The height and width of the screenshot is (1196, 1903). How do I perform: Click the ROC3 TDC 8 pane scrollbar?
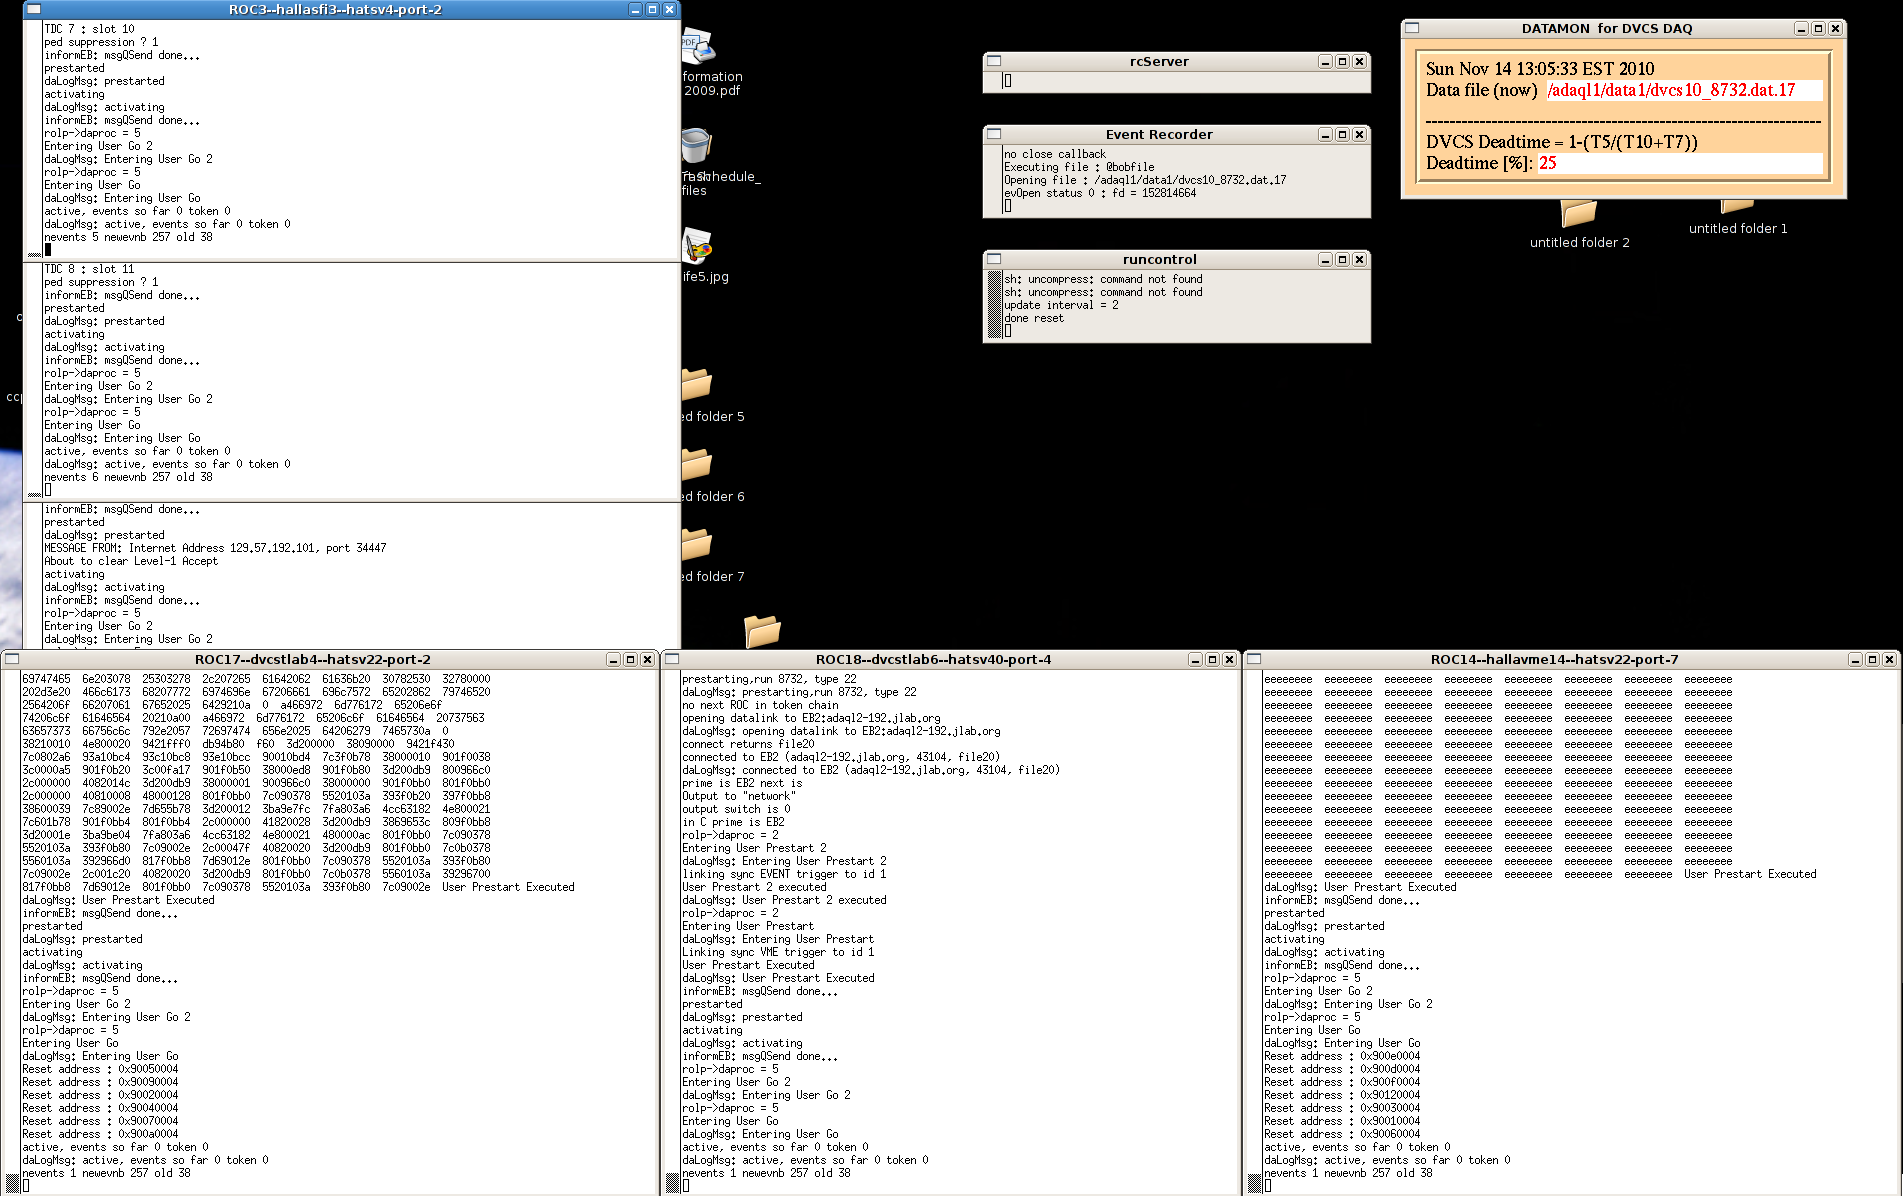[34, 380]
